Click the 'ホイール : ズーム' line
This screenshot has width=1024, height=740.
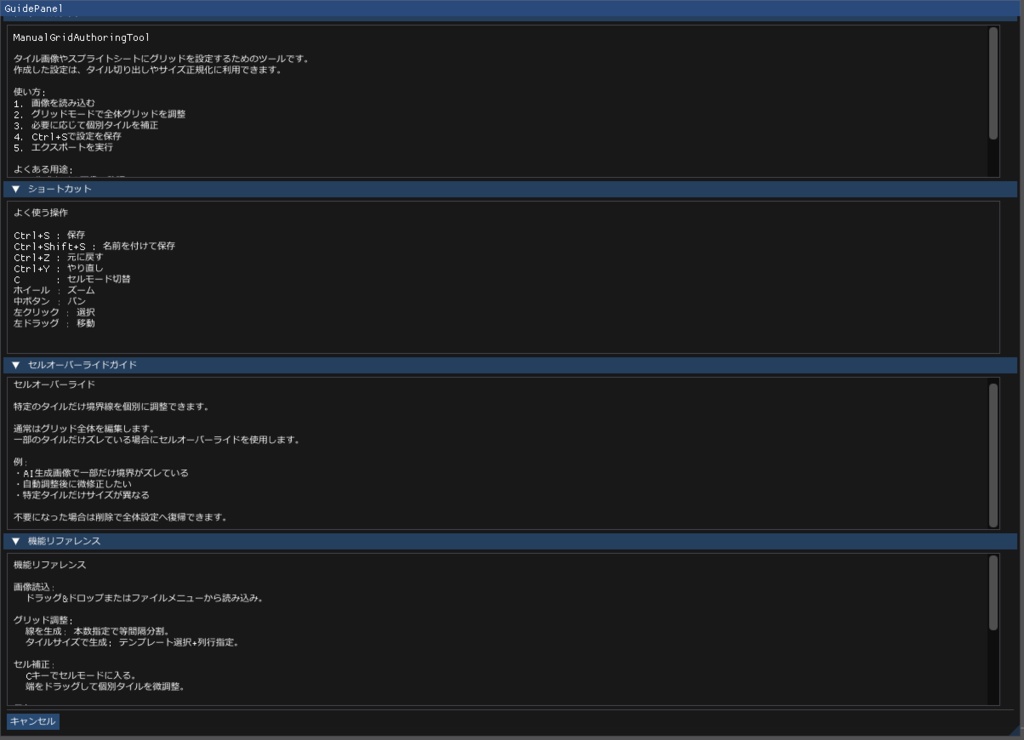(54, 291)
